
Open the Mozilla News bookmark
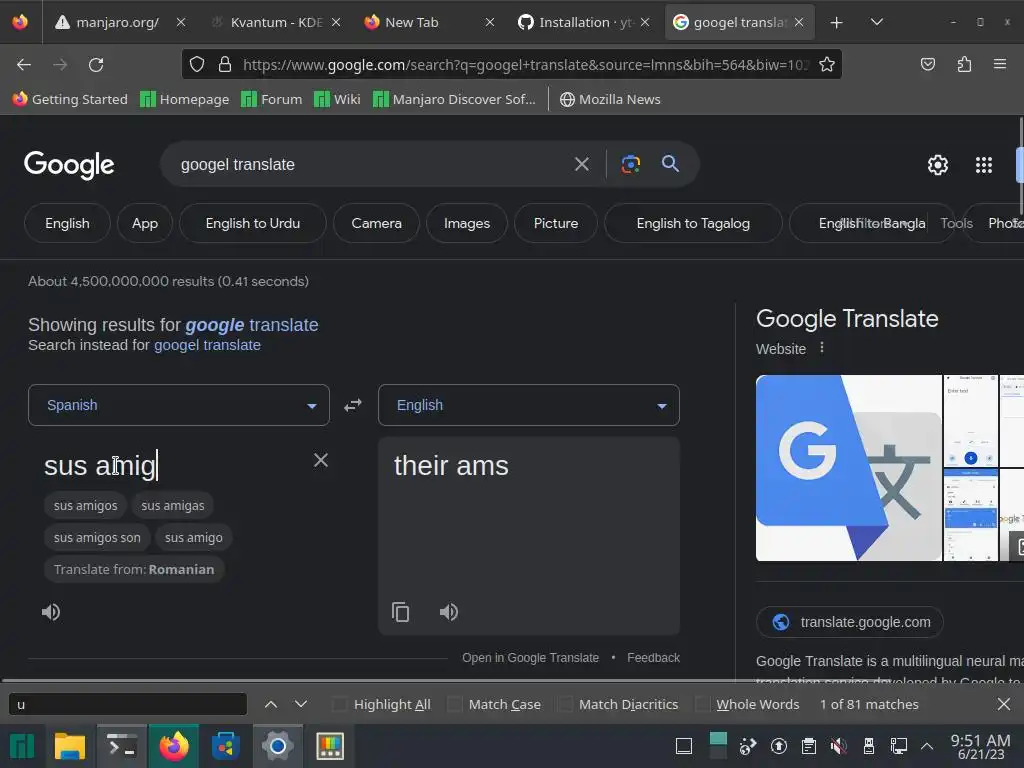(610, 99)
